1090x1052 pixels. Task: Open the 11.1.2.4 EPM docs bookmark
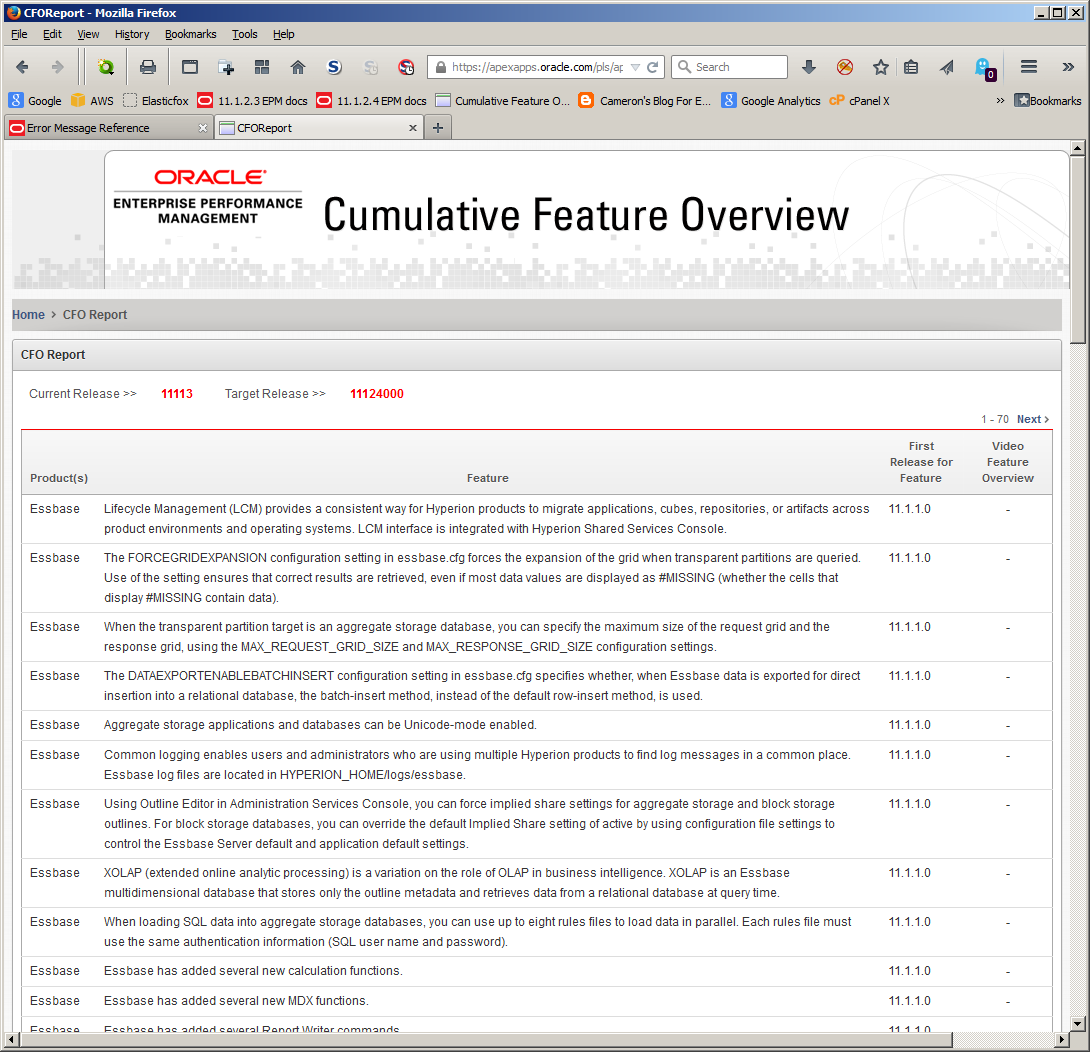[371, 101]
